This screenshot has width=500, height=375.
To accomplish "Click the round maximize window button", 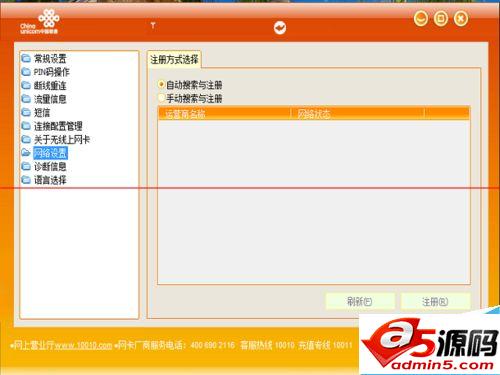I will point(441,18).
